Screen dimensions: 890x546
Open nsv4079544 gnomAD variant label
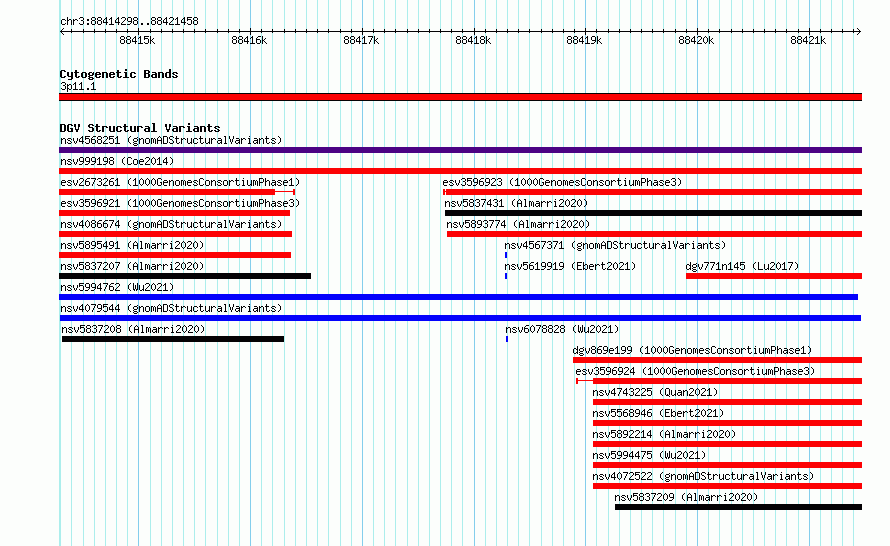[171, 308]
